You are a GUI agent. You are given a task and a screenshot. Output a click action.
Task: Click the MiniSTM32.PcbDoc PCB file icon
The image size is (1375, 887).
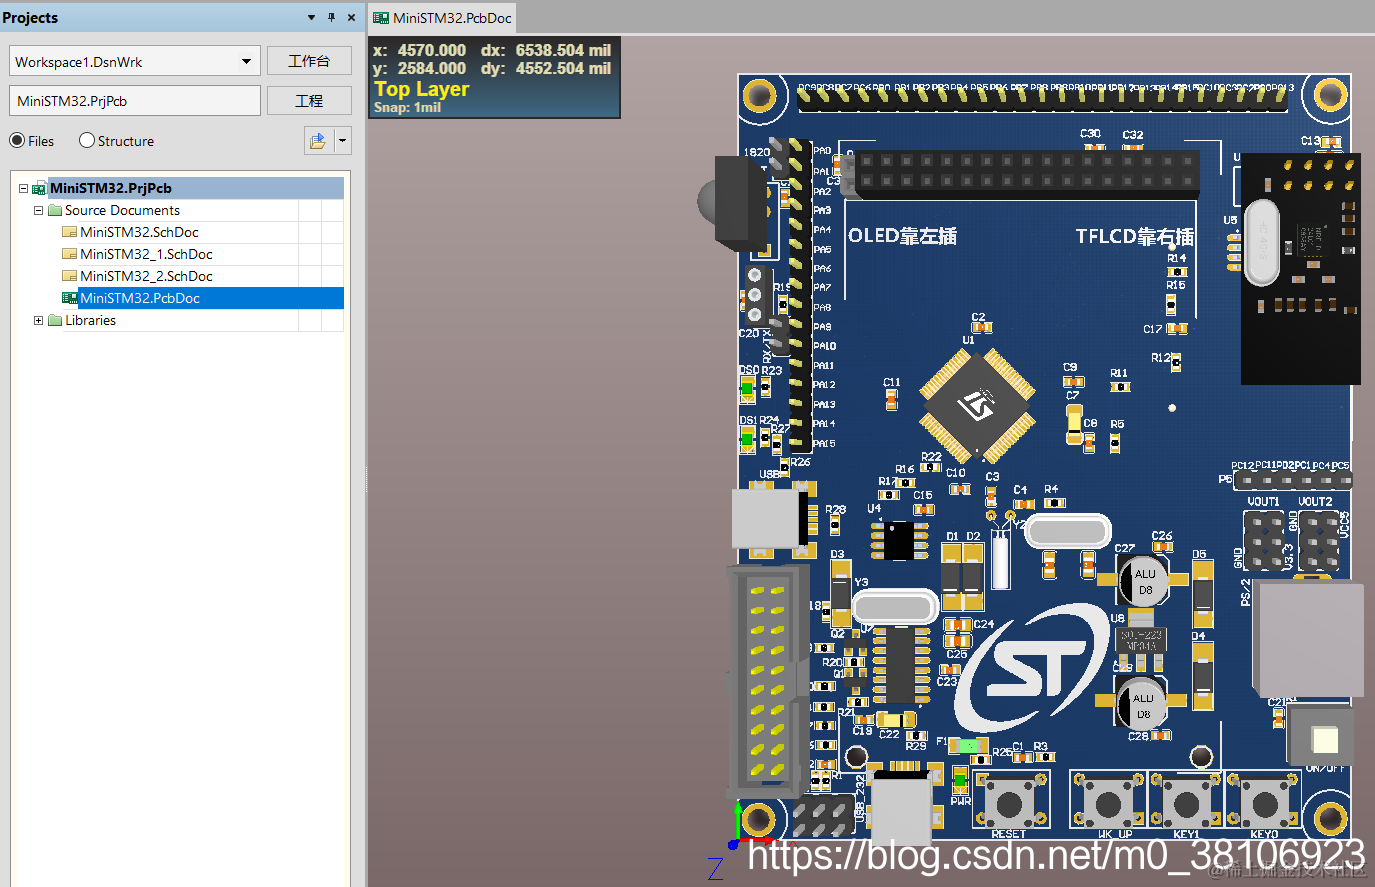click(x=69, y=298)
